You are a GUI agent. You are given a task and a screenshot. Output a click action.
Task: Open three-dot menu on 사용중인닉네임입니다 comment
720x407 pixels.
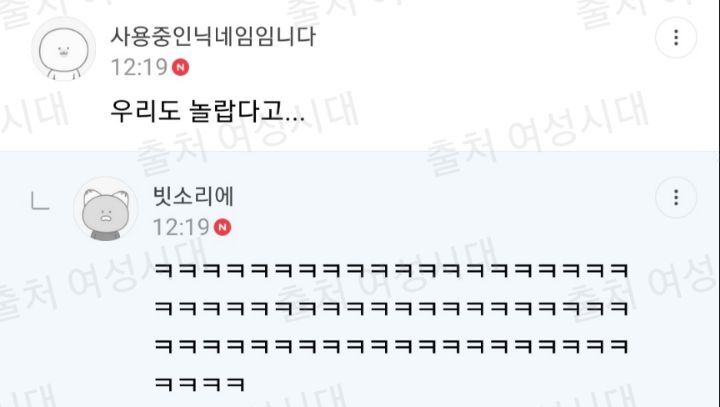tap(676, 38)
